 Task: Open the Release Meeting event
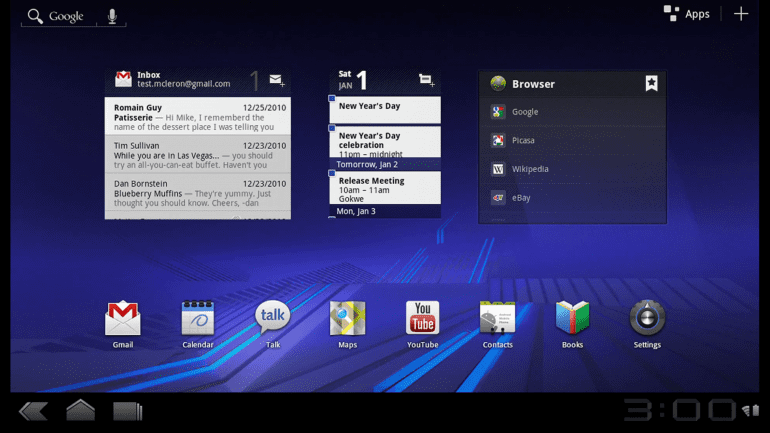(385, 188)
